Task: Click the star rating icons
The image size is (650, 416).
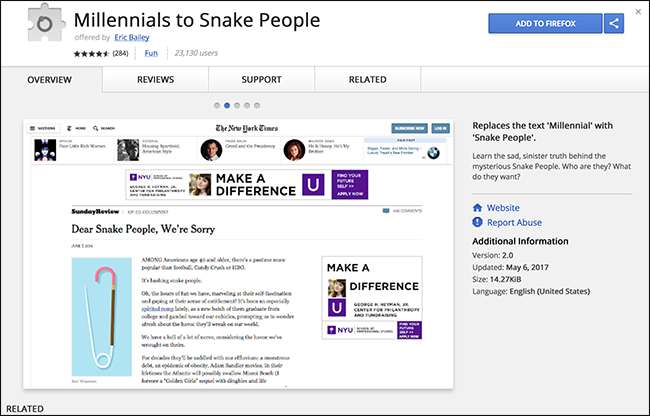Action: coord(87,52)
